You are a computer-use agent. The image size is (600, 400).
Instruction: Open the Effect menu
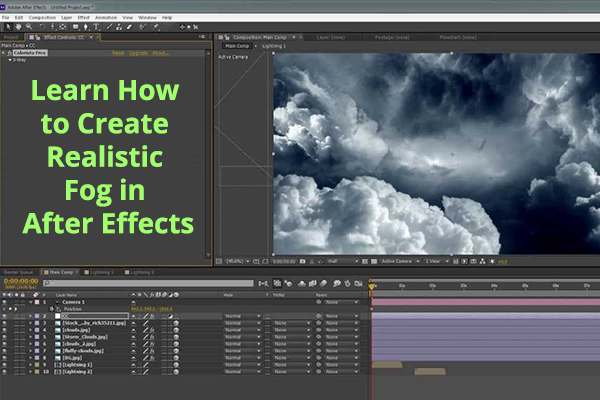click(83, 18)
